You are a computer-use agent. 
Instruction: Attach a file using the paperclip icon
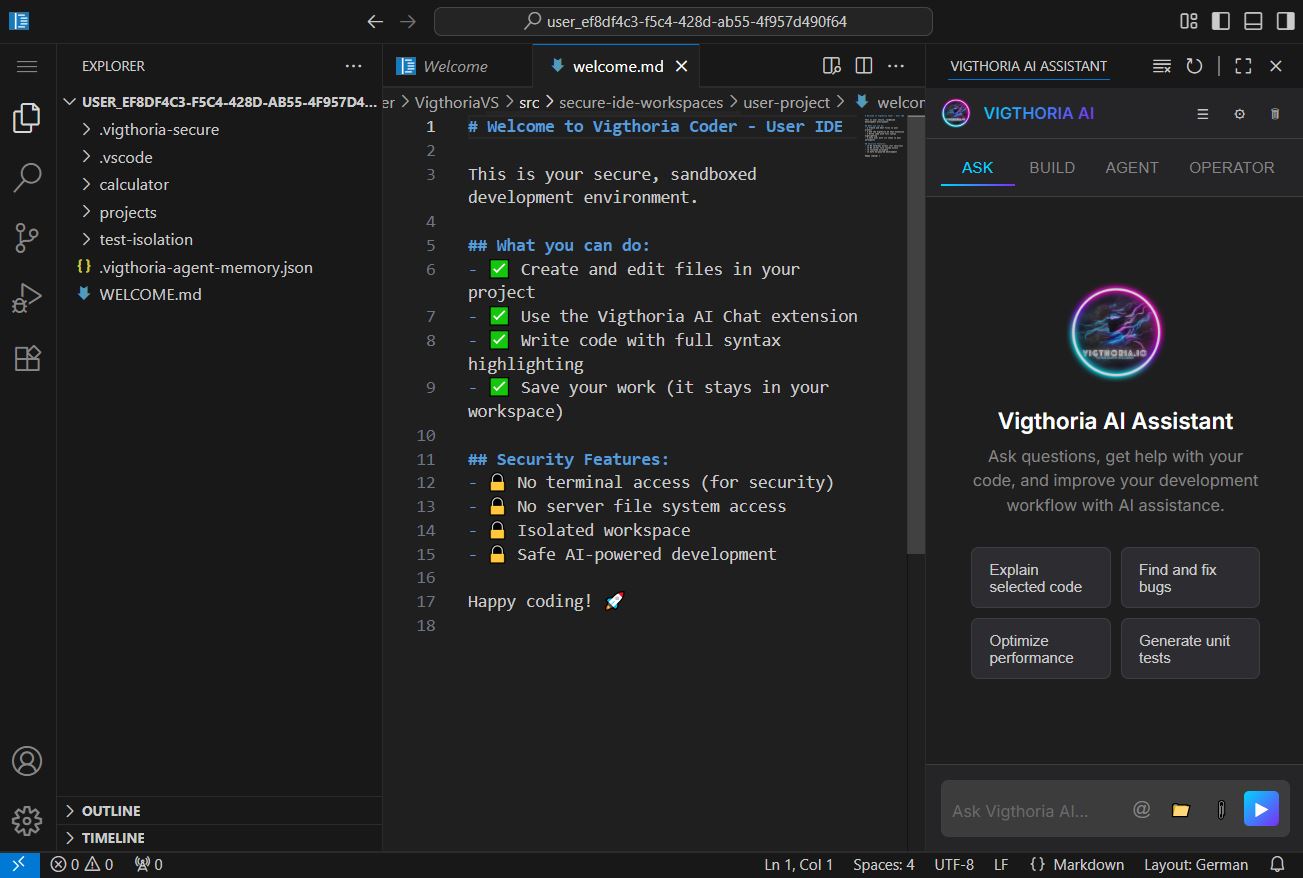(x=1221, y=808)
